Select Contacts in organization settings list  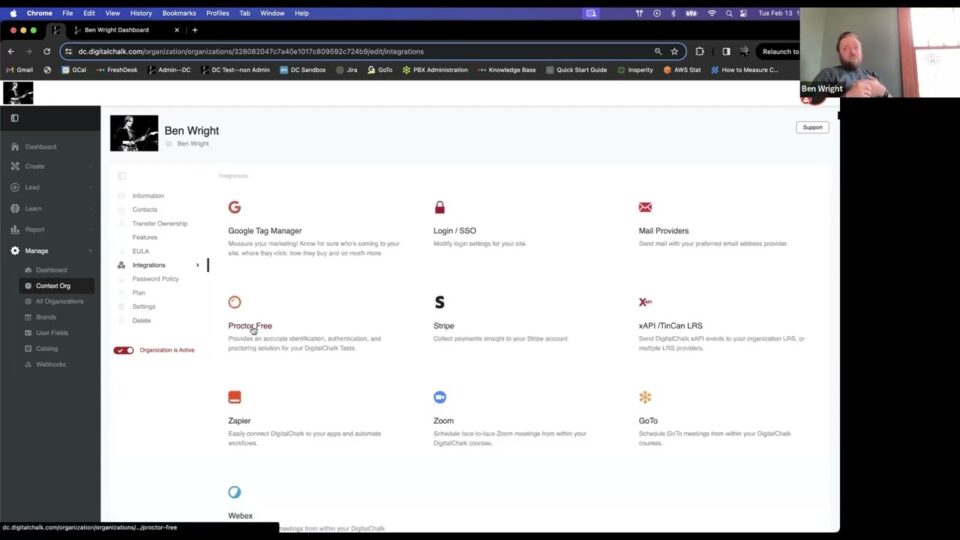coord(144,209)
